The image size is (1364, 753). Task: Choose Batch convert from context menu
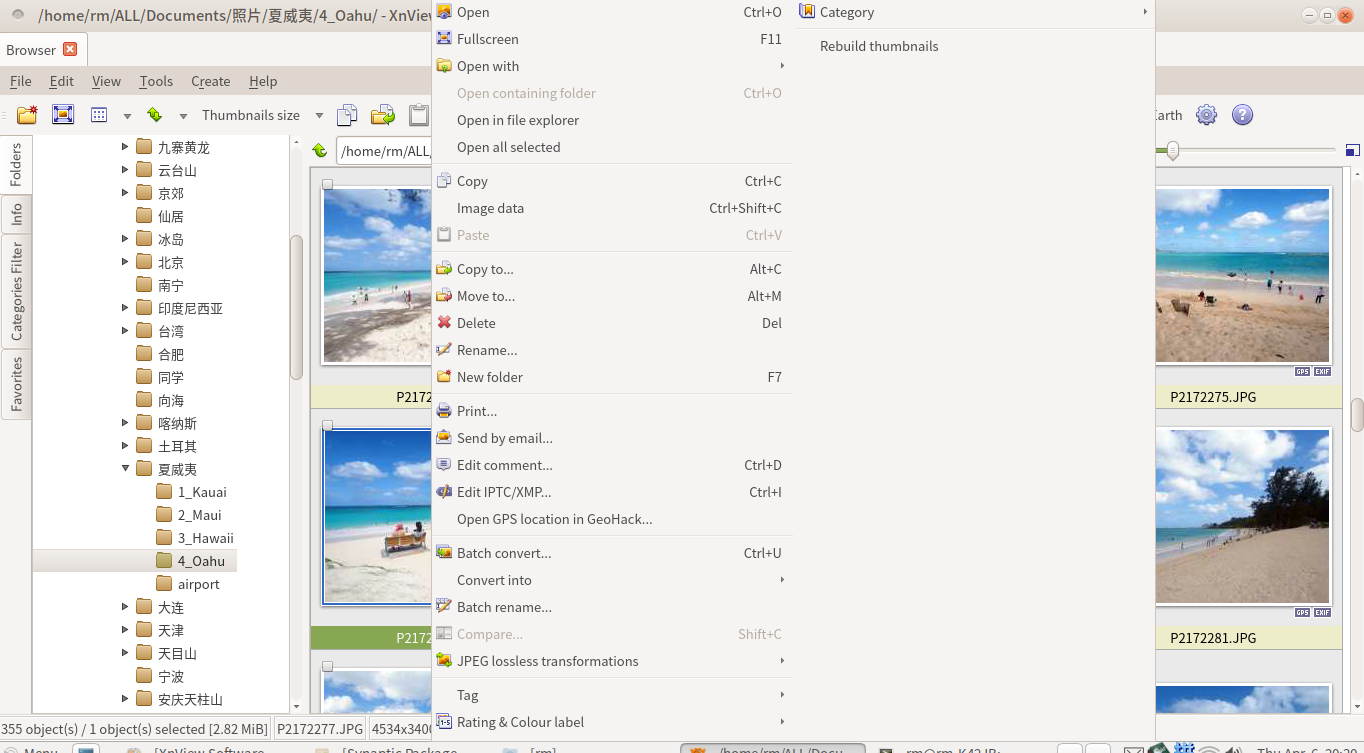[x=504, y=553]
